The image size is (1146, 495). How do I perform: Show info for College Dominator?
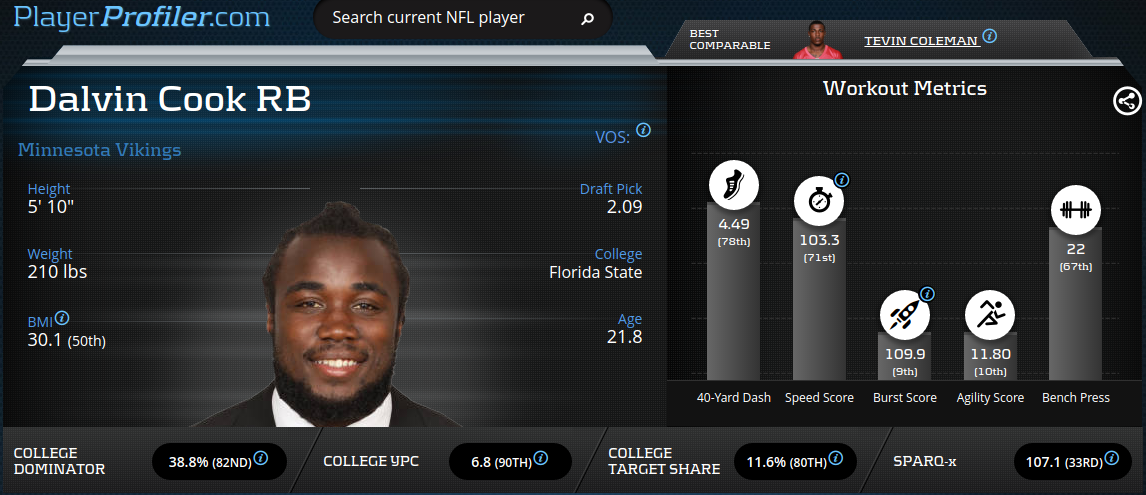point(261,459)
